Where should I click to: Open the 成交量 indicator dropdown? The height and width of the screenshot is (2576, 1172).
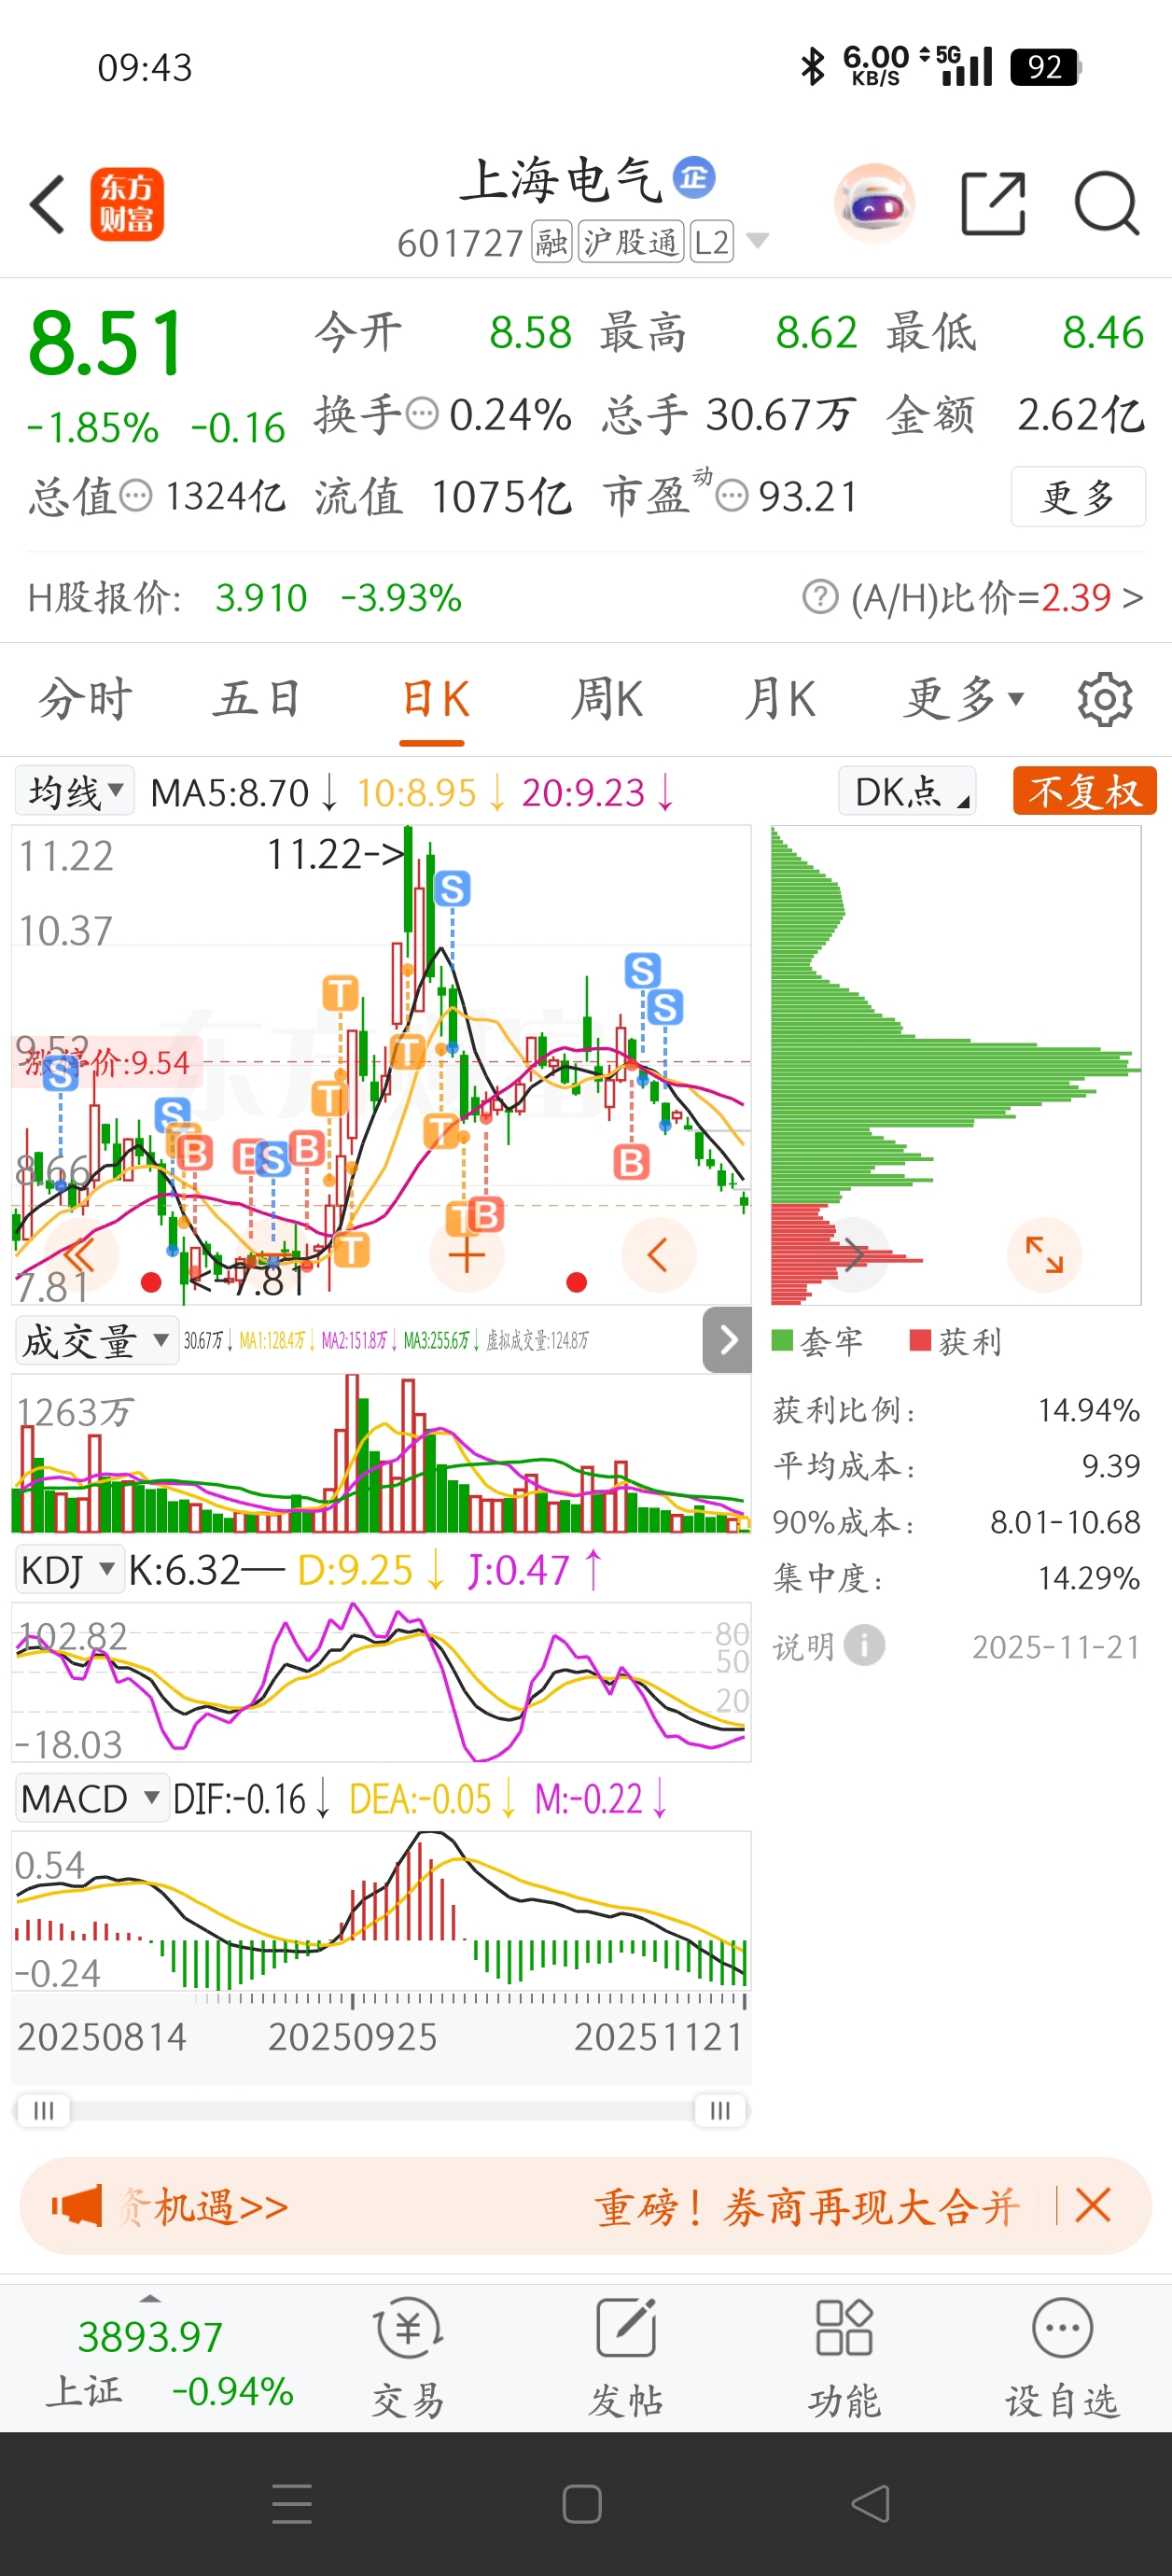96,1340
